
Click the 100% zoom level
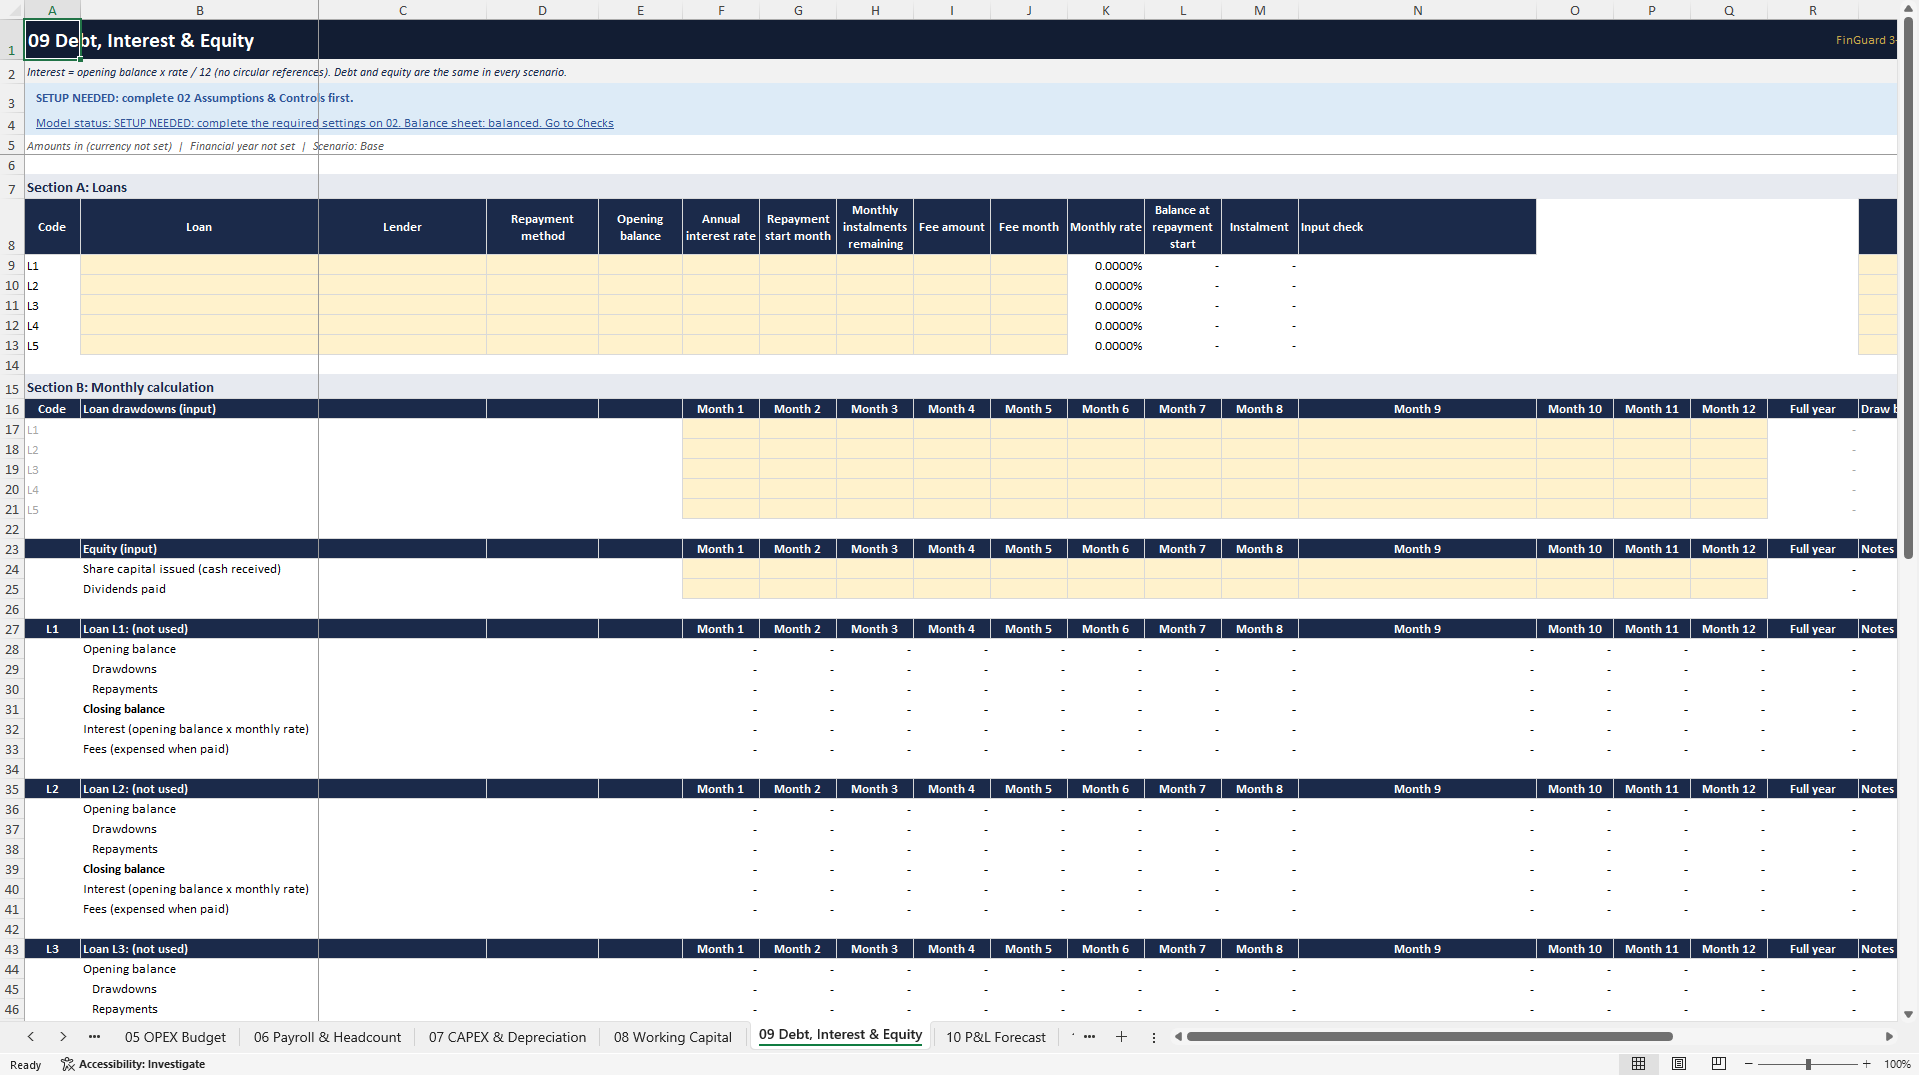click(1896, 1064)
